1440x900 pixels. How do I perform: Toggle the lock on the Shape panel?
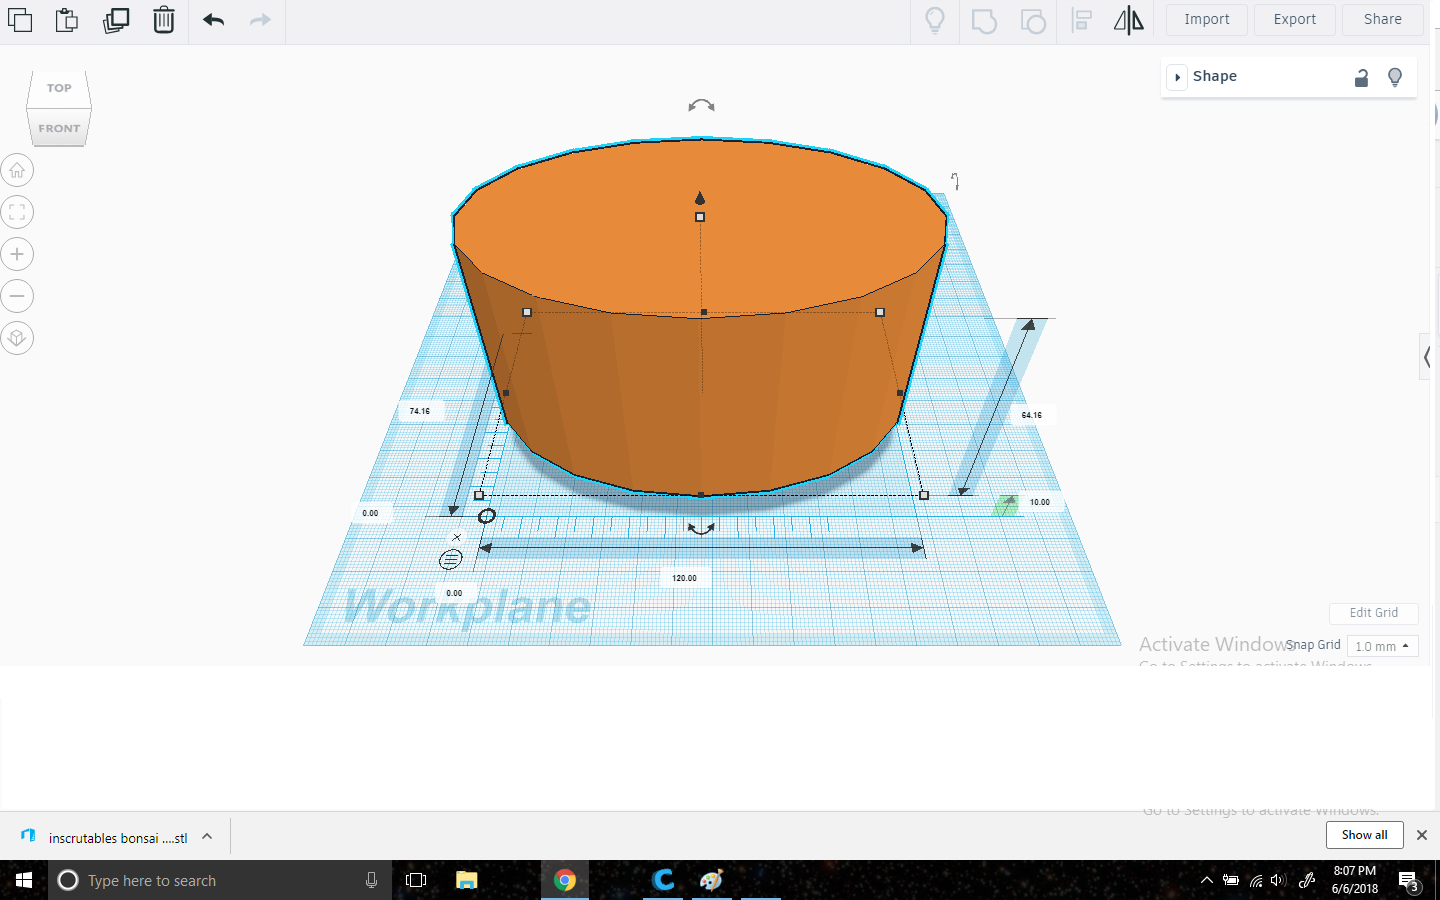click(x=1361, y=78)
